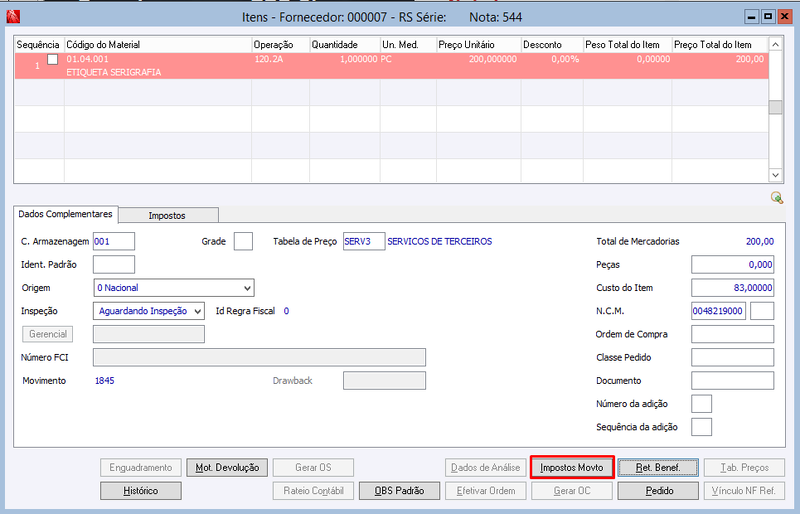Click the grid scrollbar down arrow
Viewport: 800px width, 514px height.
776,175
